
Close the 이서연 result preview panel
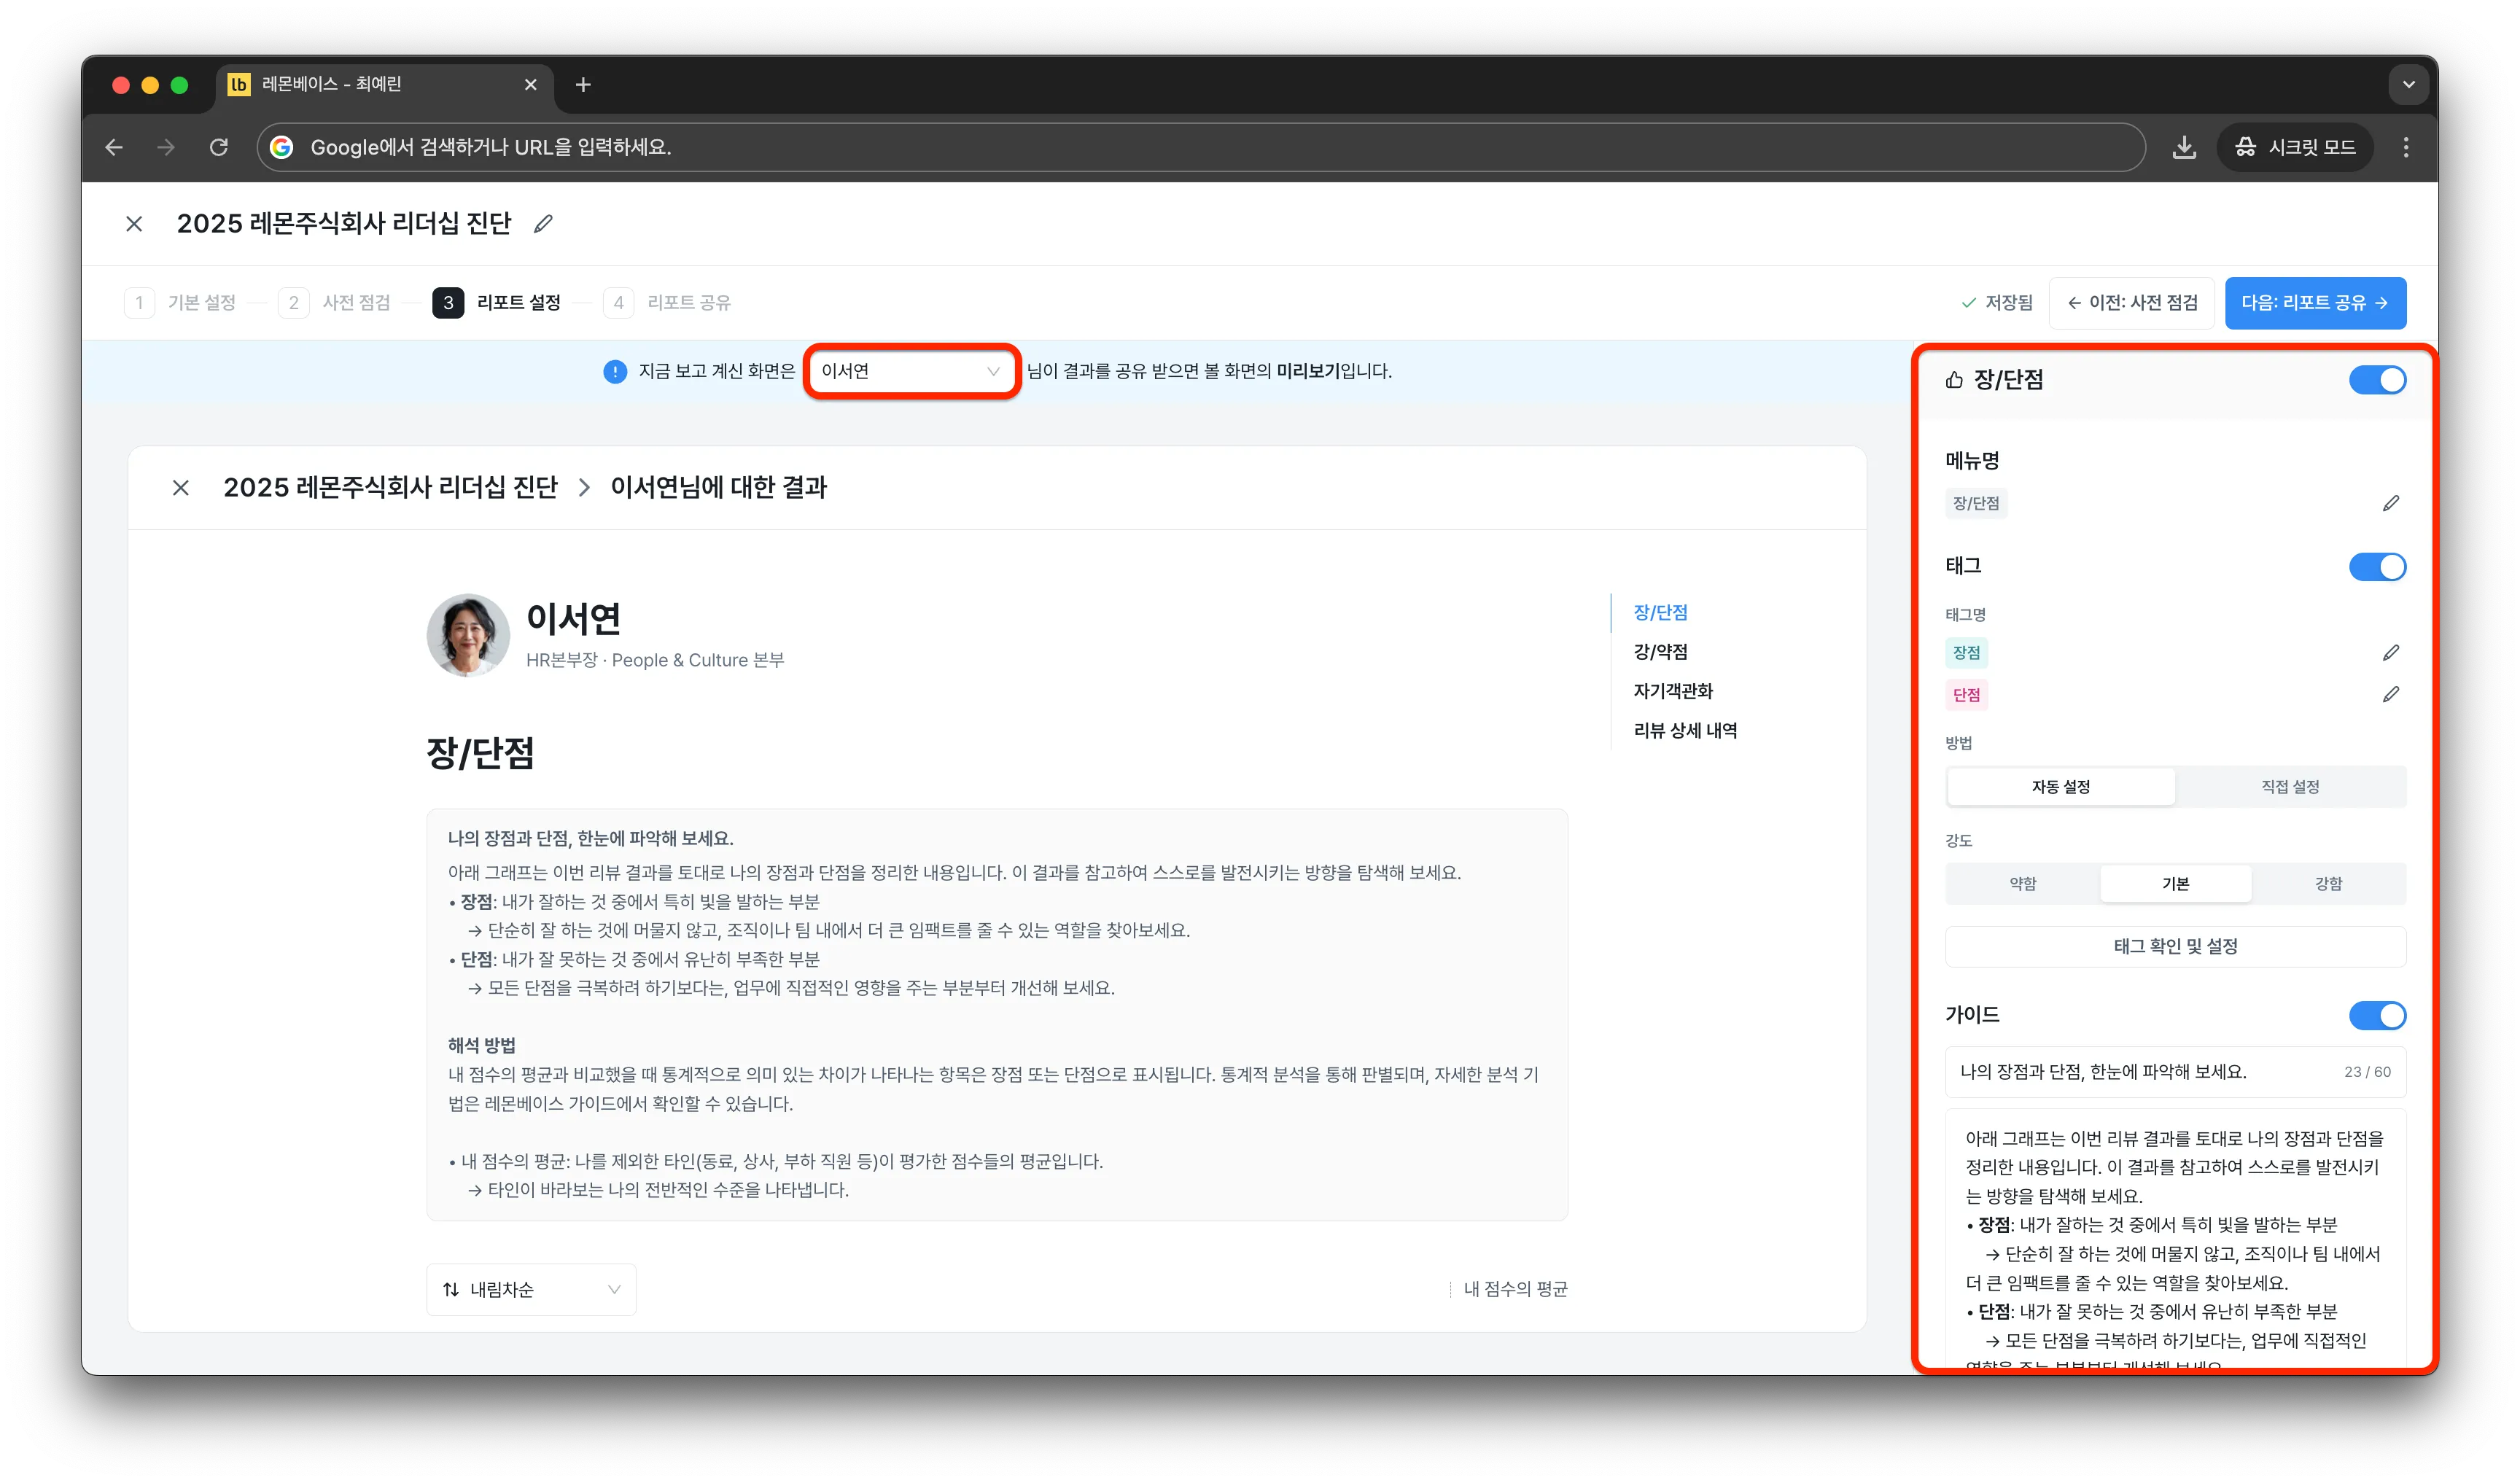[x=181, y=488]
